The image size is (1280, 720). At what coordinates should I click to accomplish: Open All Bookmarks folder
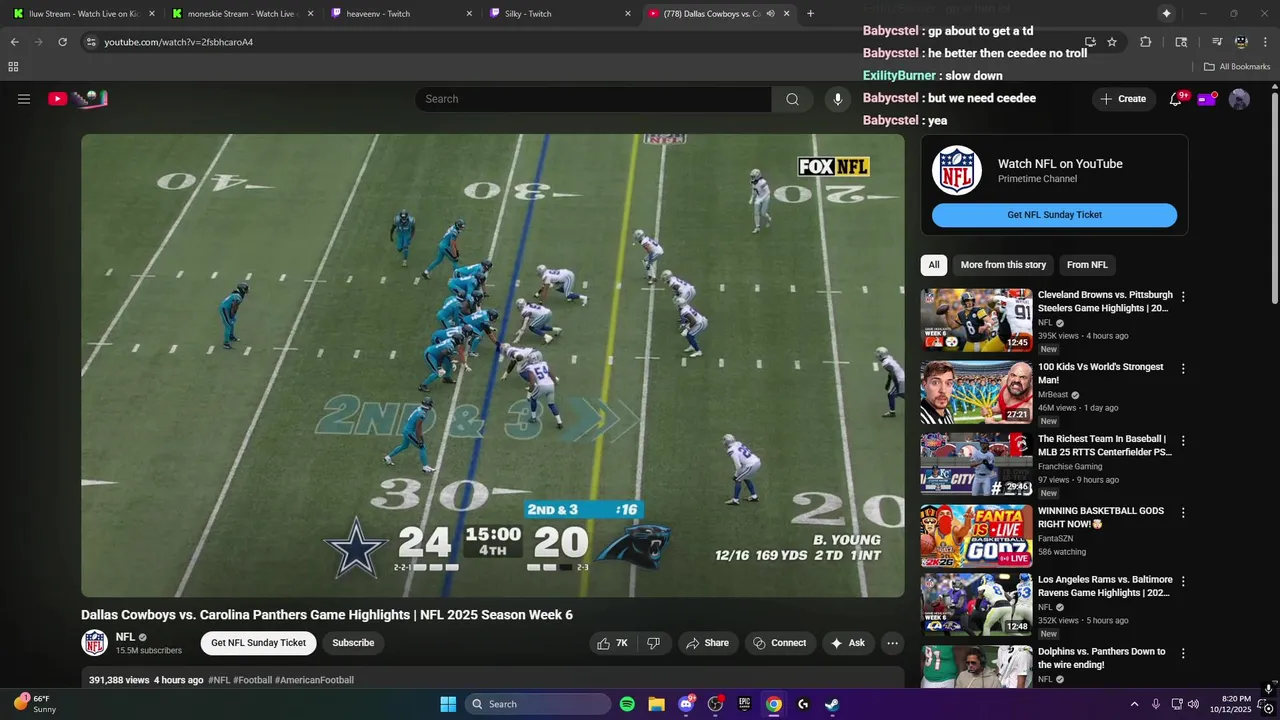coord(1237,67)
